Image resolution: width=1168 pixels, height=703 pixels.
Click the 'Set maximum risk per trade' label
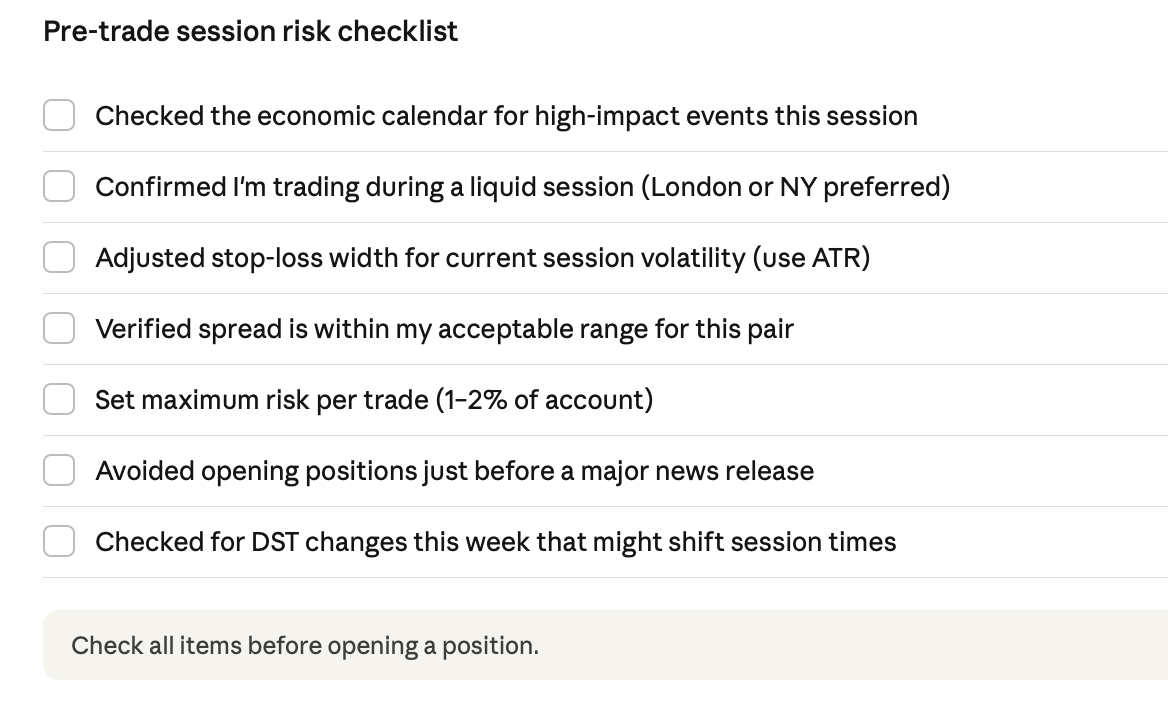tap(374, 400)
